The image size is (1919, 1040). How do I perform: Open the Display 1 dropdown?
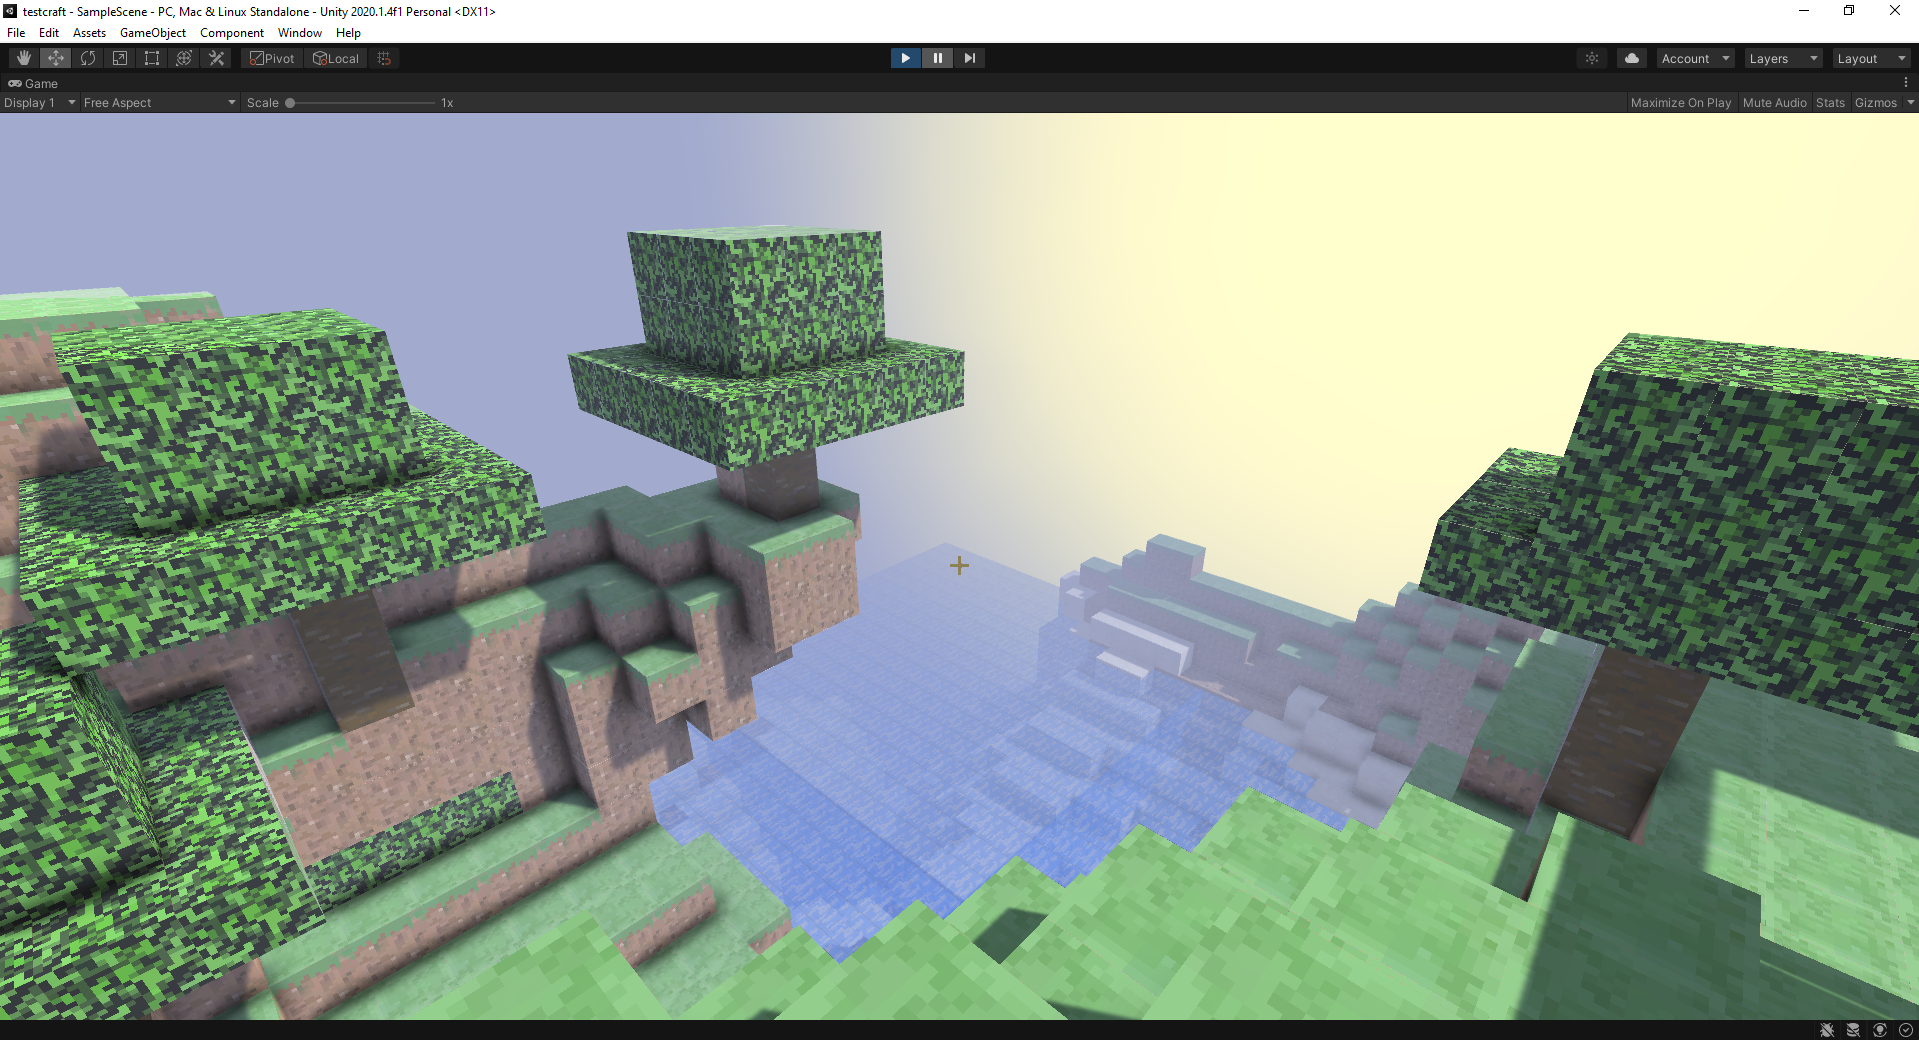coord(39,102)
